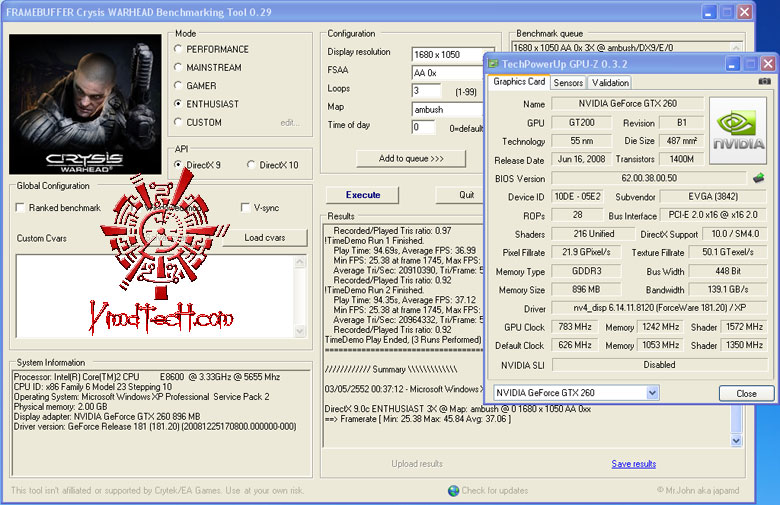Image resolution: width=780 pixels, height=505 pixels.
Task: Open the Map dropdown showing ambush
Action: [448, 109]
